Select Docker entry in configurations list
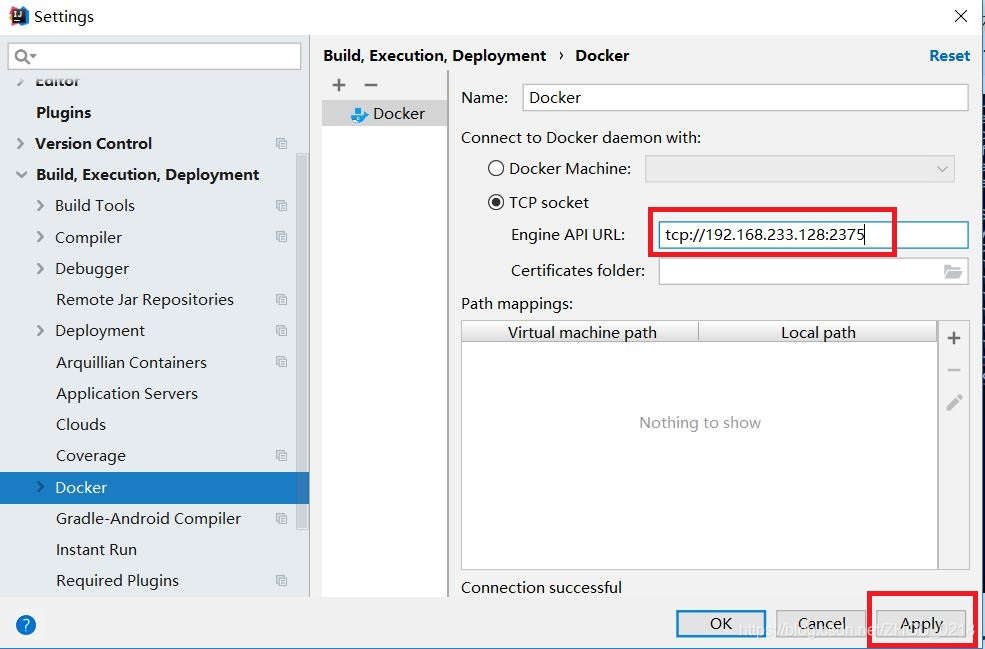Image resolution: width=985 pixels, height=649 pixels. click(x=384, y=114)
